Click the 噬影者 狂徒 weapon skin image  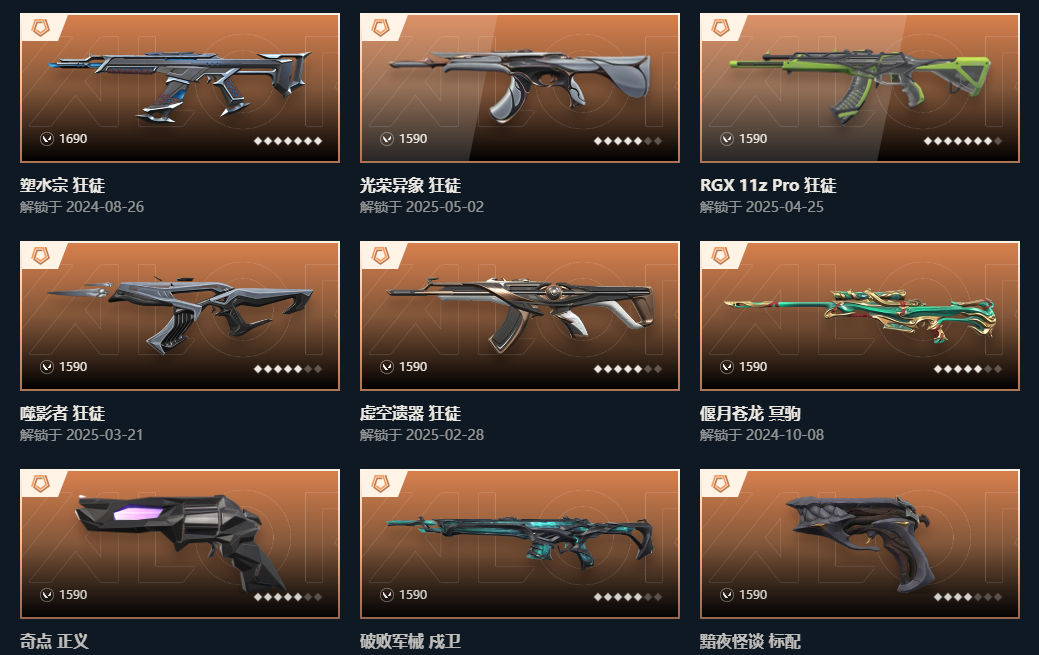pyautogui.click(x=180, y=316)
